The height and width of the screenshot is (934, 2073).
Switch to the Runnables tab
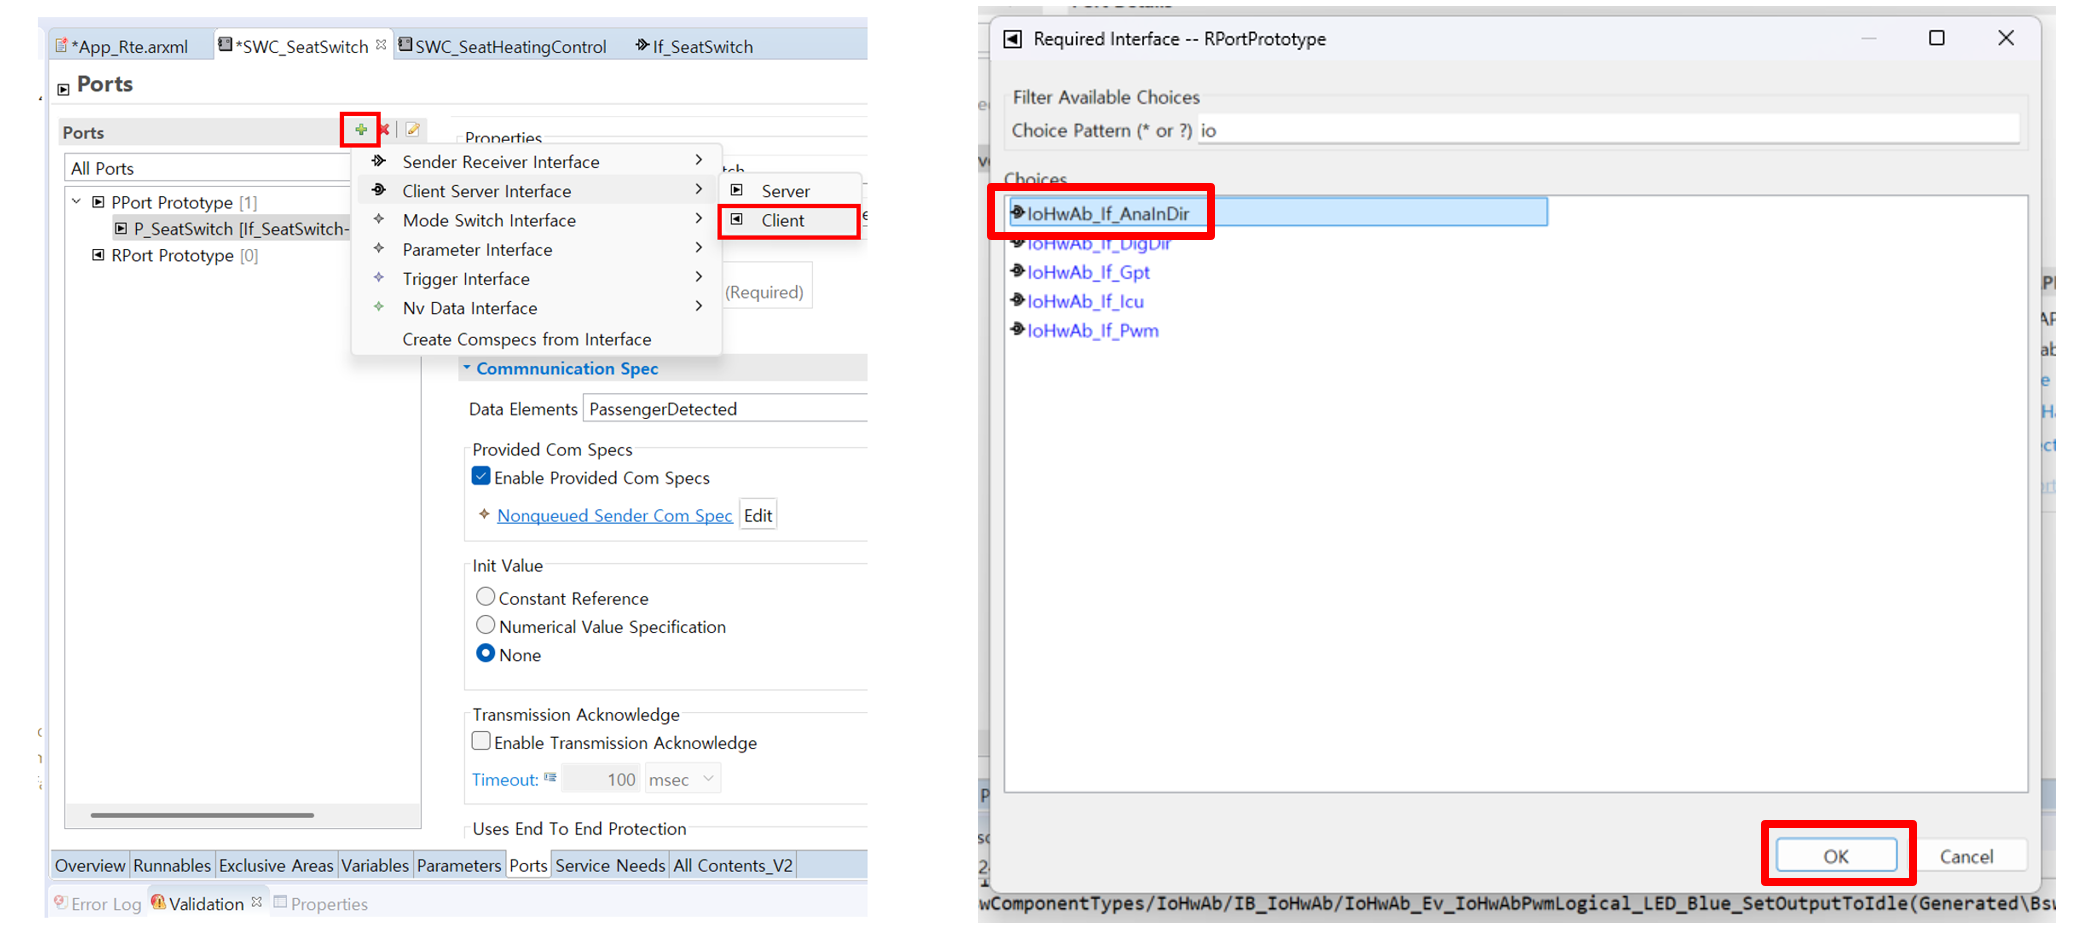[x=171, y=865]
